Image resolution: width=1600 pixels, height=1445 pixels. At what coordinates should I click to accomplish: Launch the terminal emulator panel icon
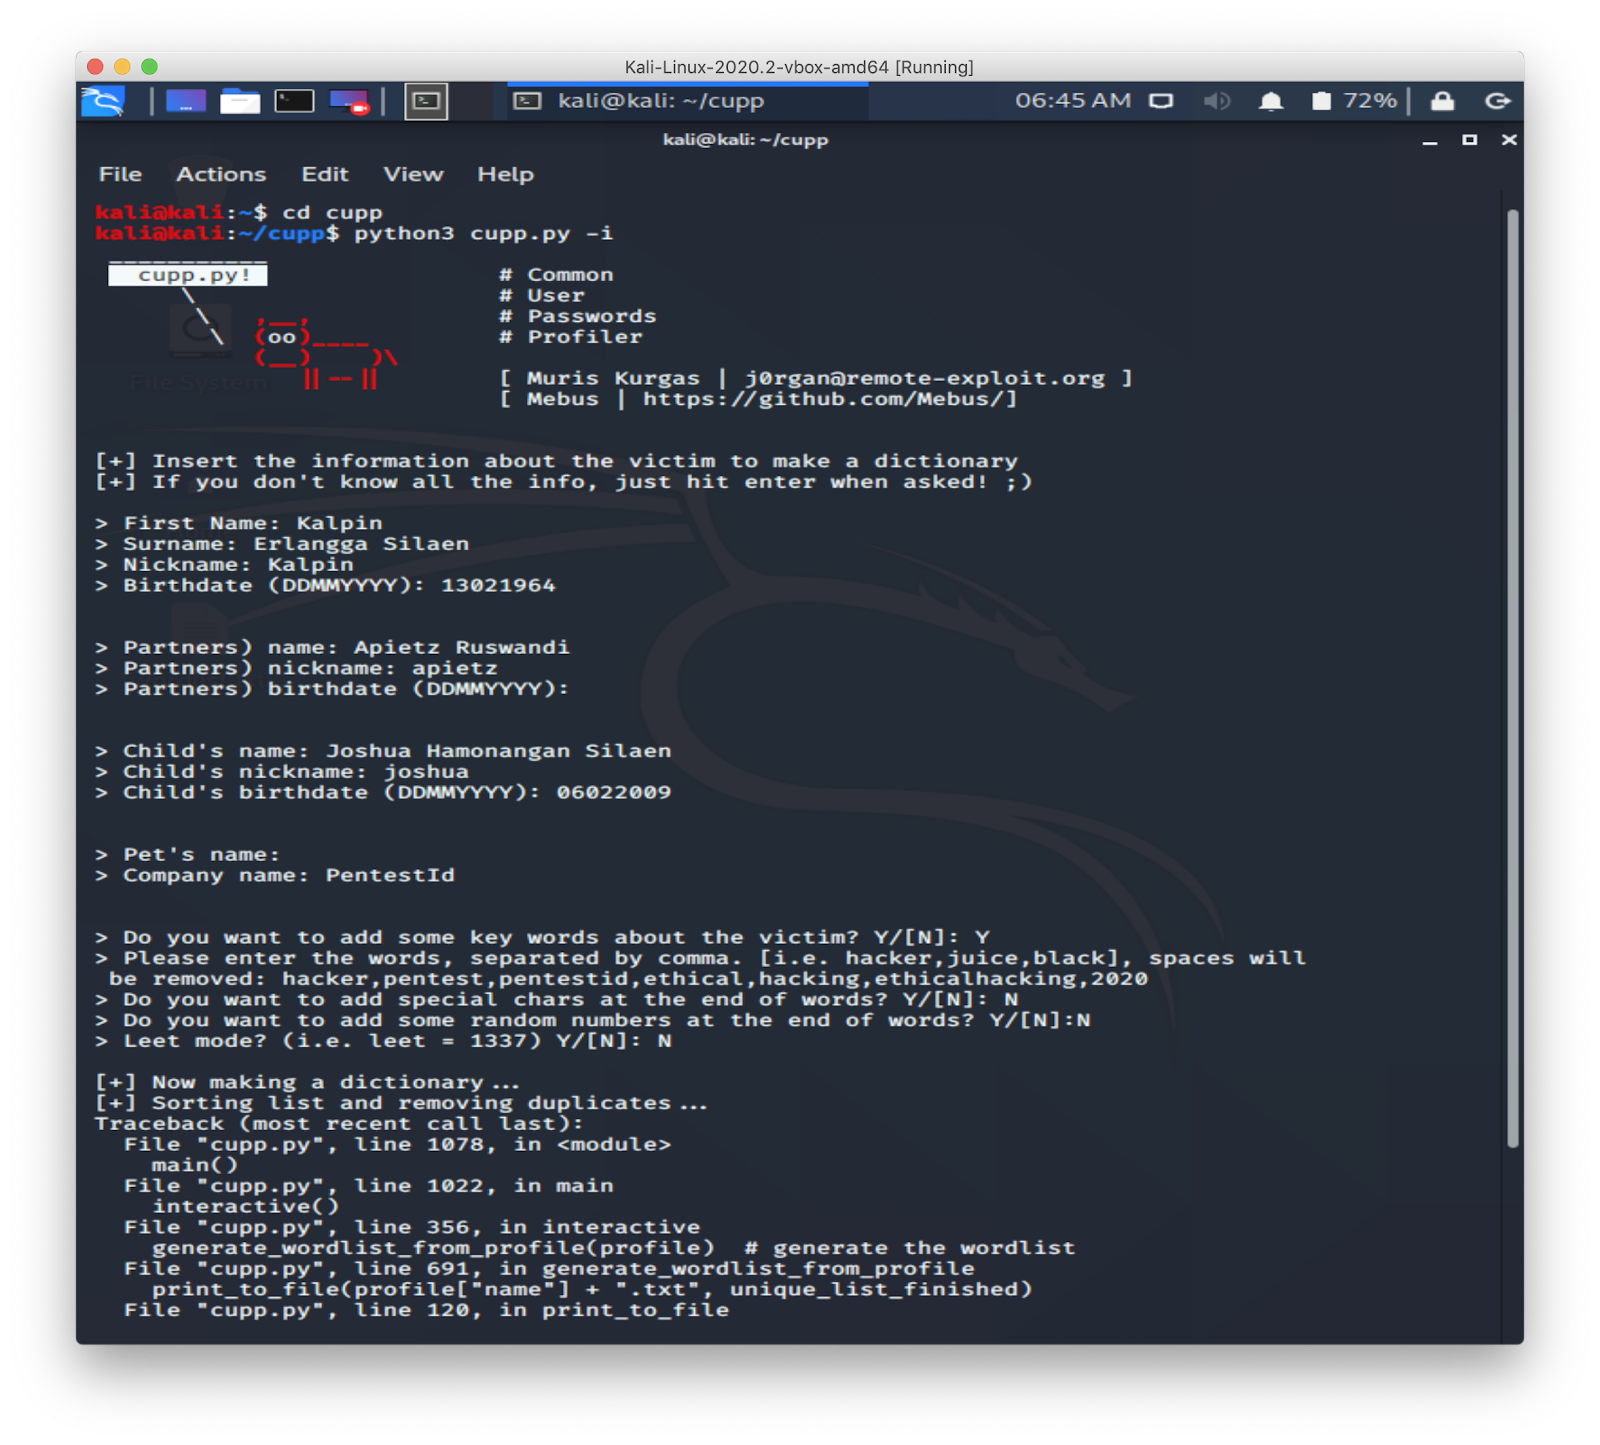[294, 101]
